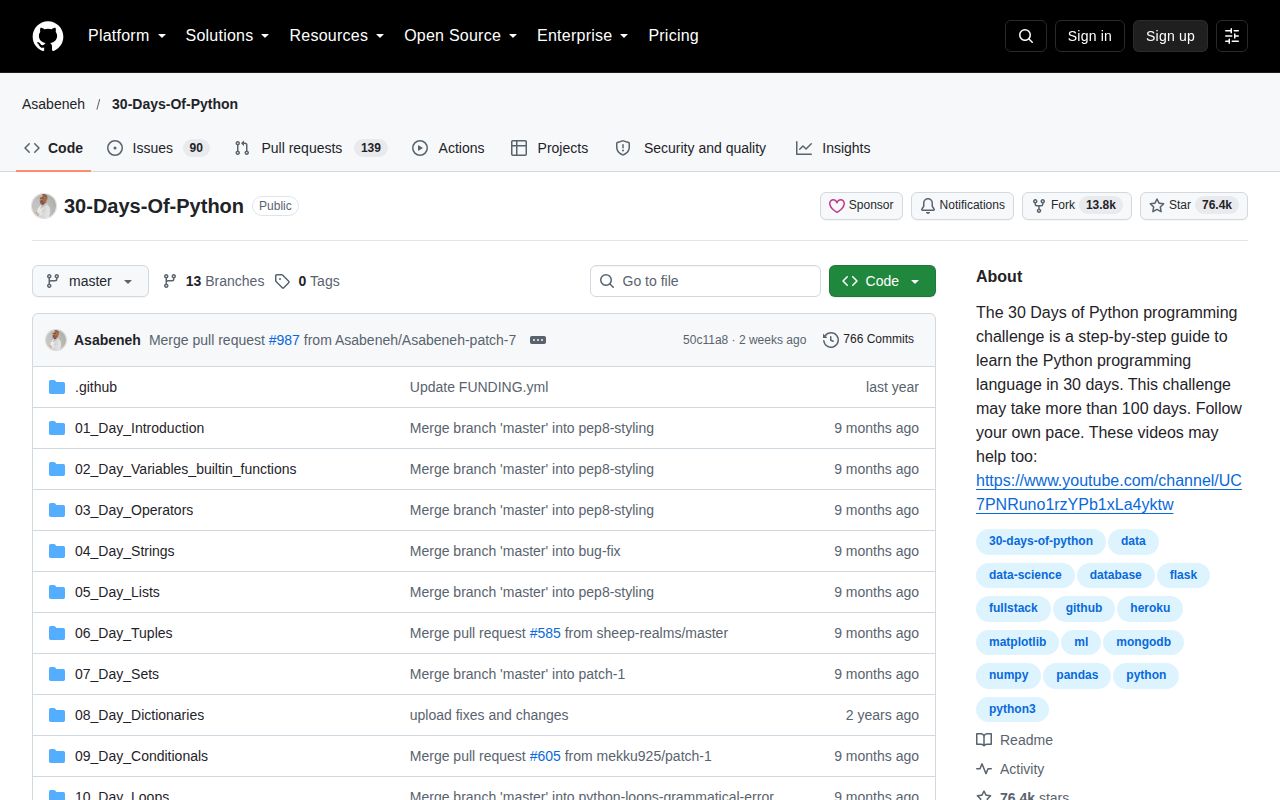Expand the Resources menu
1280x800 pixels.
click(x=337, y=36)
